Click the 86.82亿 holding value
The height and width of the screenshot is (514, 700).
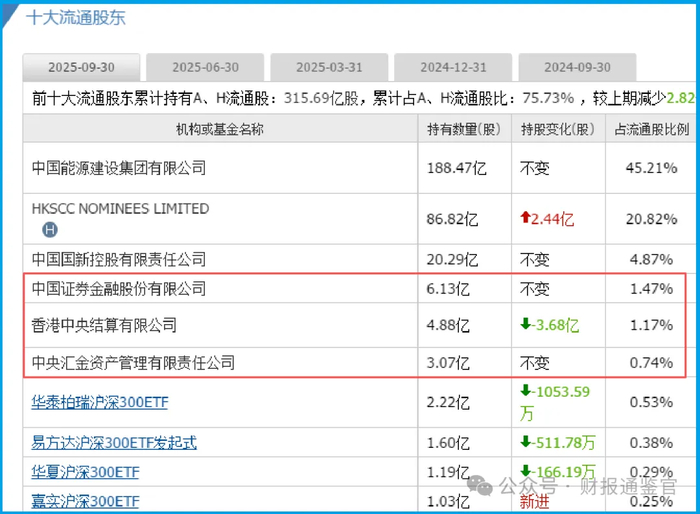pyautogui.click(x=452, y=219)
